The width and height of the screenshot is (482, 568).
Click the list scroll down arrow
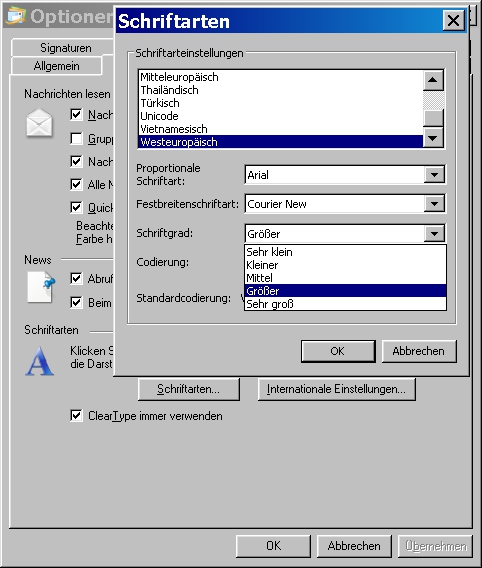[433, 138]
